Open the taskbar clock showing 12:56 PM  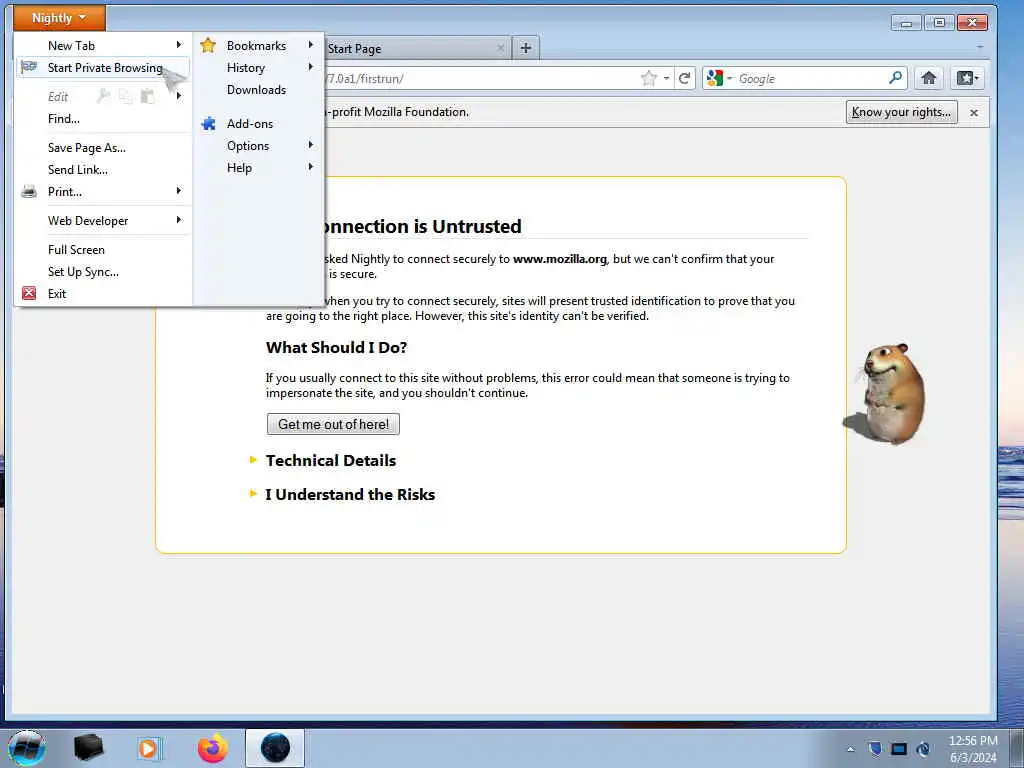[973, 748]
